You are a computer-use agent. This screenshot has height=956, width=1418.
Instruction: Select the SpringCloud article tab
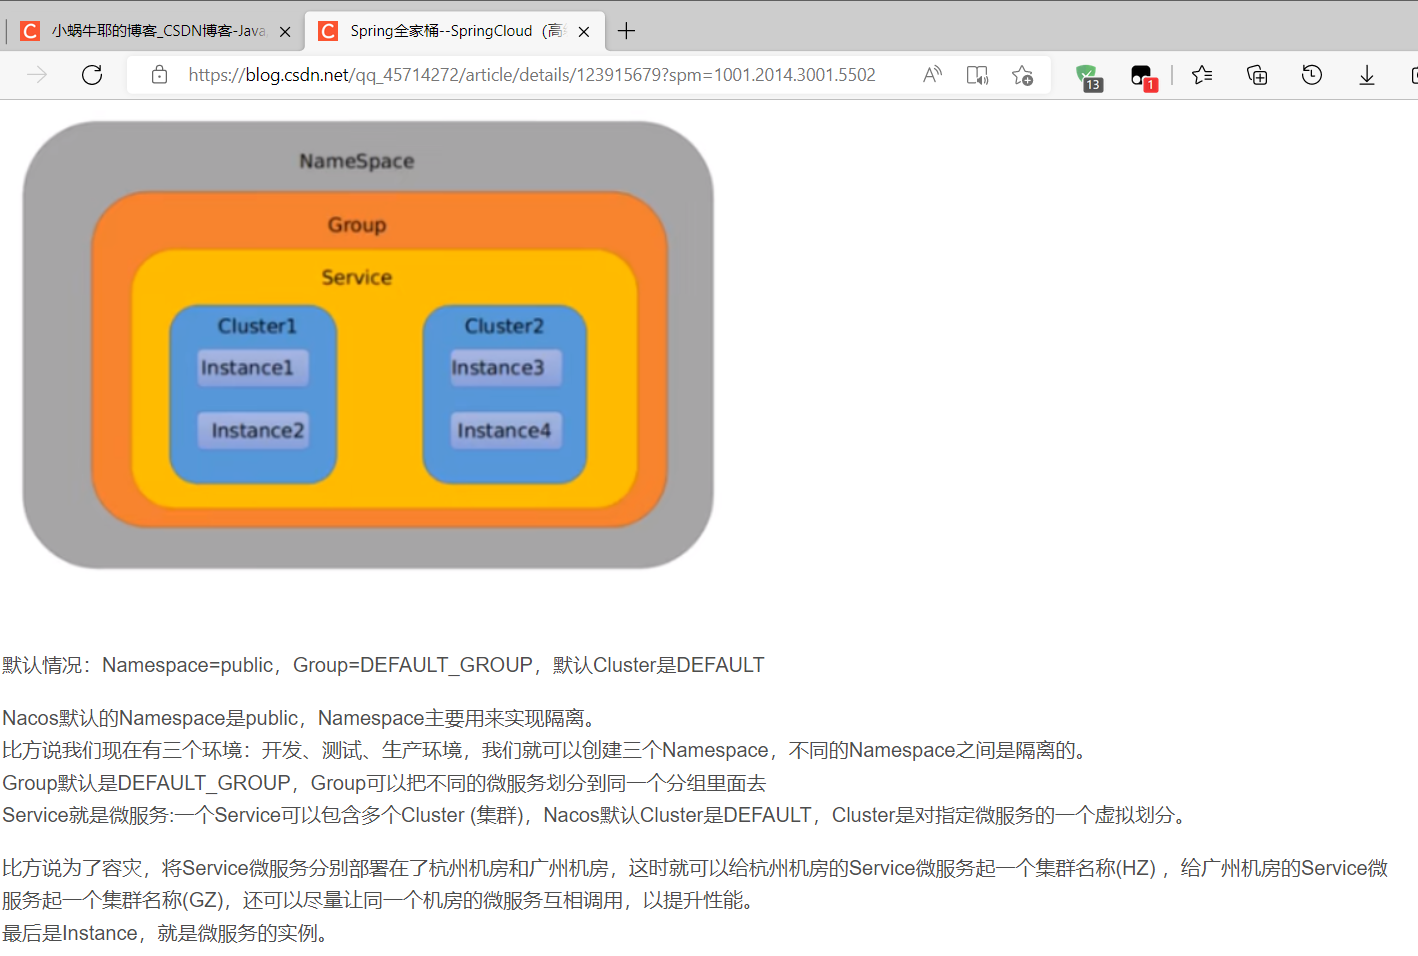click(x=440, y=30)
